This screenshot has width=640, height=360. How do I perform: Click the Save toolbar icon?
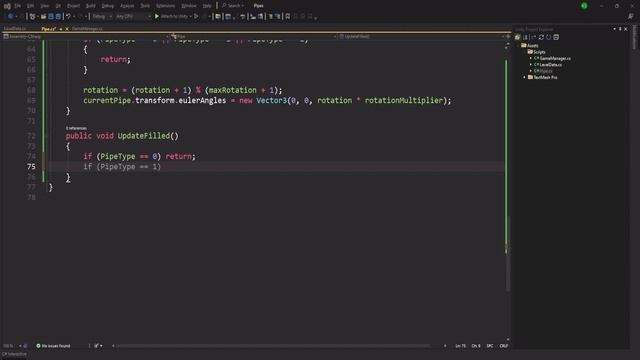51,16
